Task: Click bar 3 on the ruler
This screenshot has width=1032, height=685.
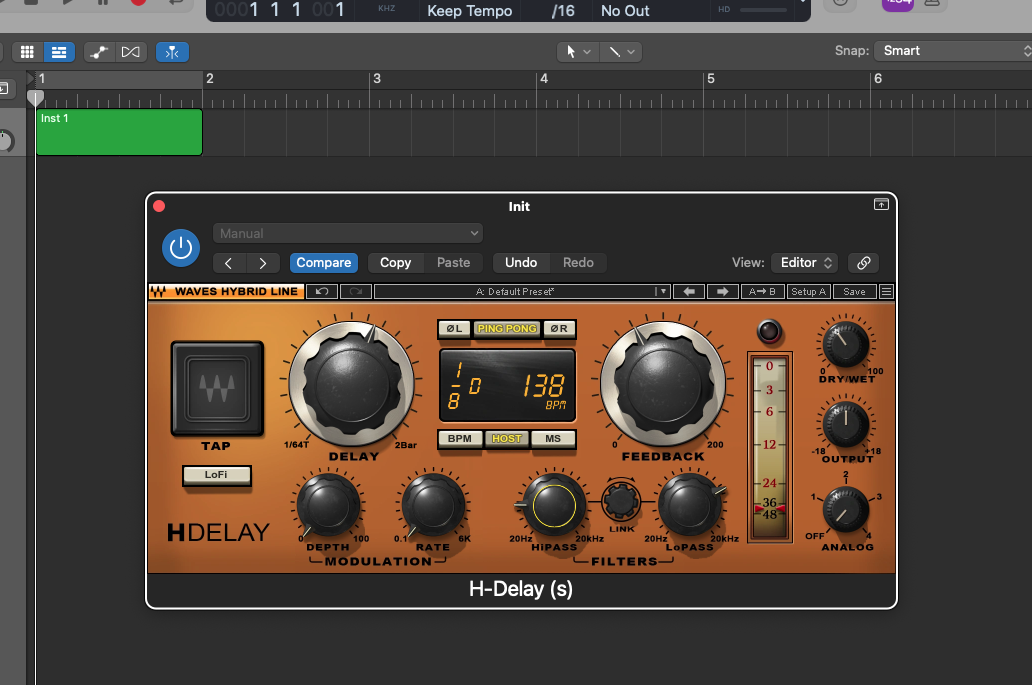Action: pos(376,78)
